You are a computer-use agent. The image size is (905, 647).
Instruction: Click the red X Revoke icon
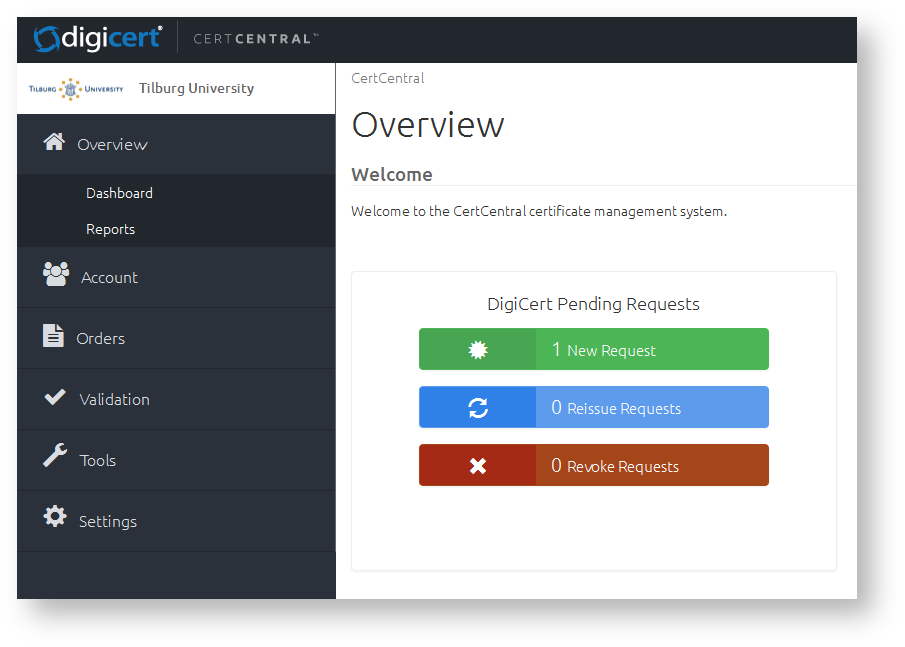point(478,466)
